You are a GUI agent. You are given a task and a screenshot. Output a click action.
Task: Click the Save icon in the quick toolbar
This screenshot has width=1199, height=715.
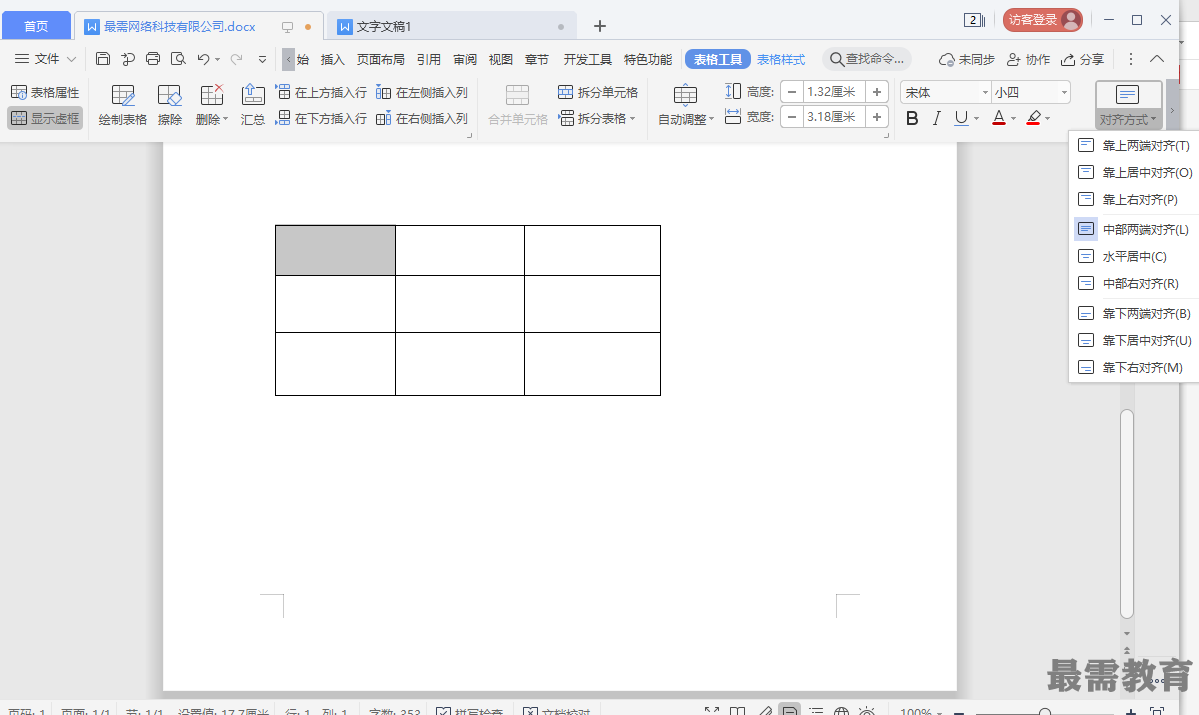(x=102, y=59)
